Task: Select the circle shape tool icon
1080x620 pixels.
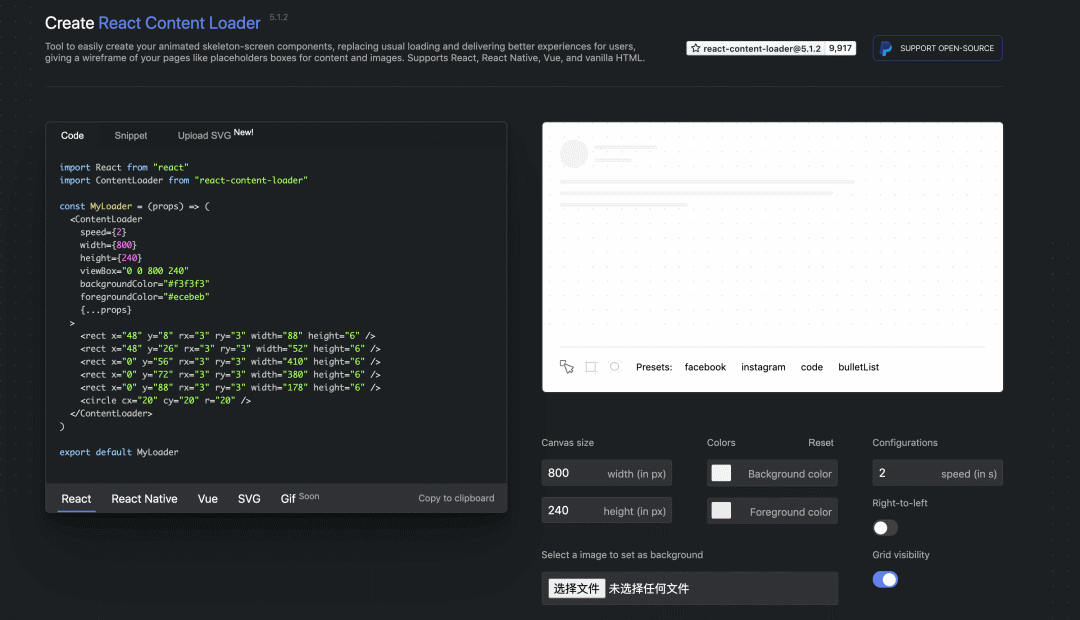Action: point(614,366)
